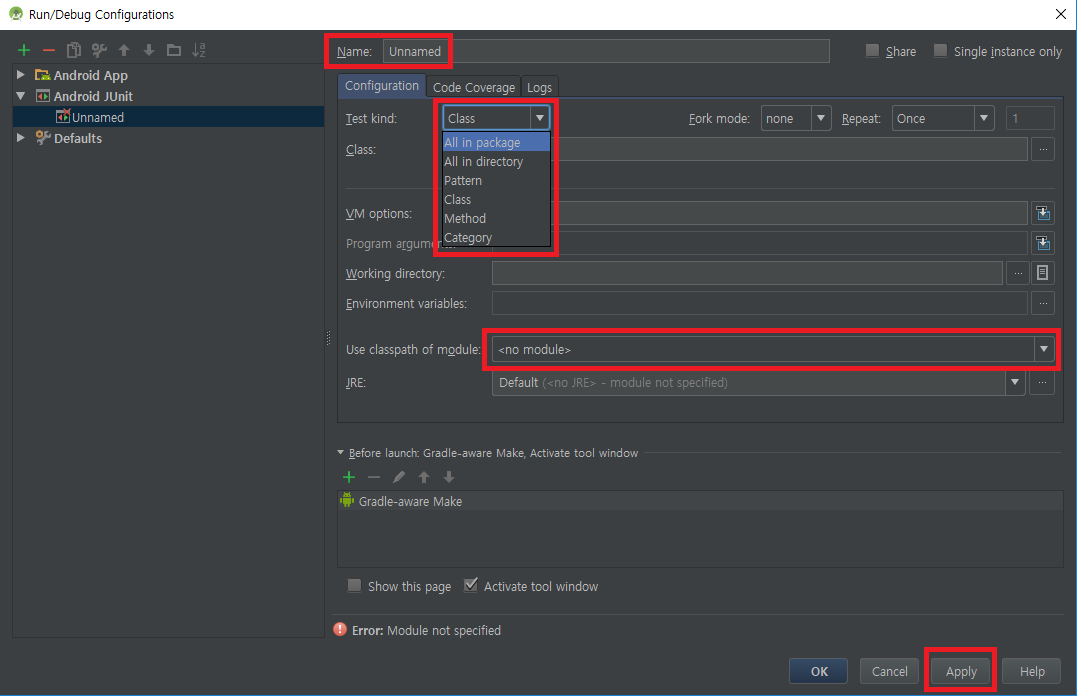This screenshot has height=696, width=1077.
Task: Remove the selected configuration with the red minus
Action: pos(49,50)
